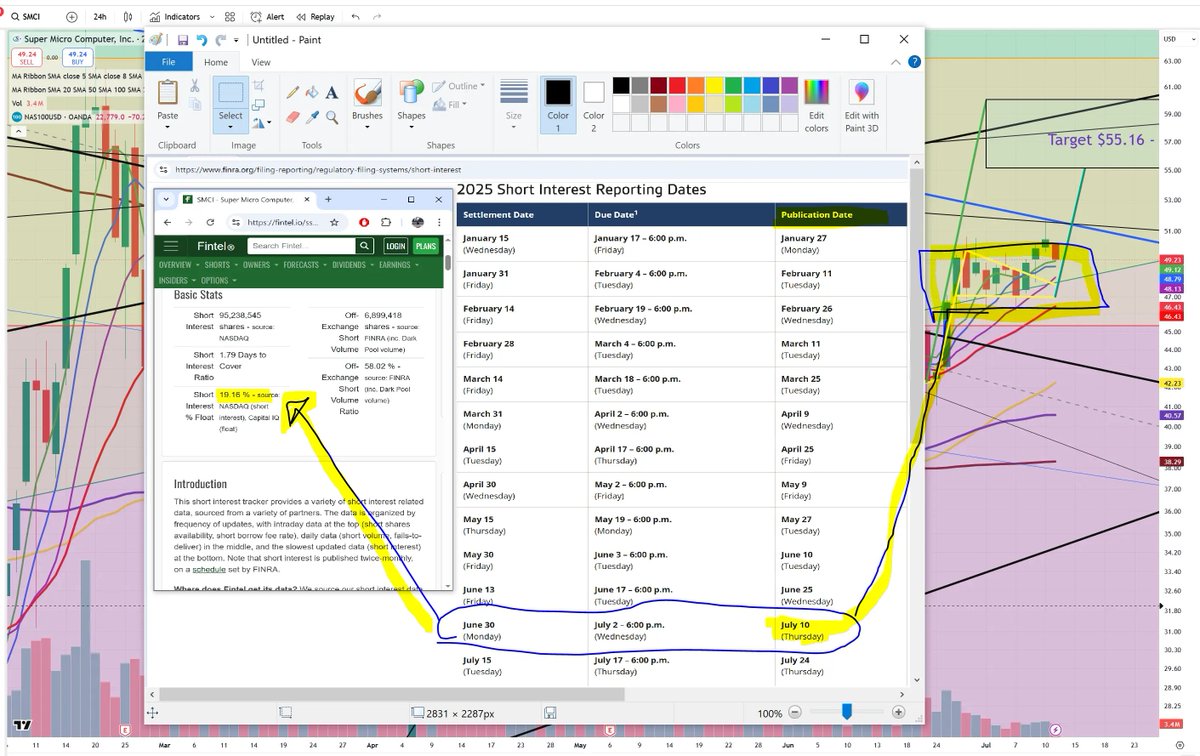Screen dimensions: 1200x756
Task: Open the shape Outline dropdown
Action: pos(459,87)
